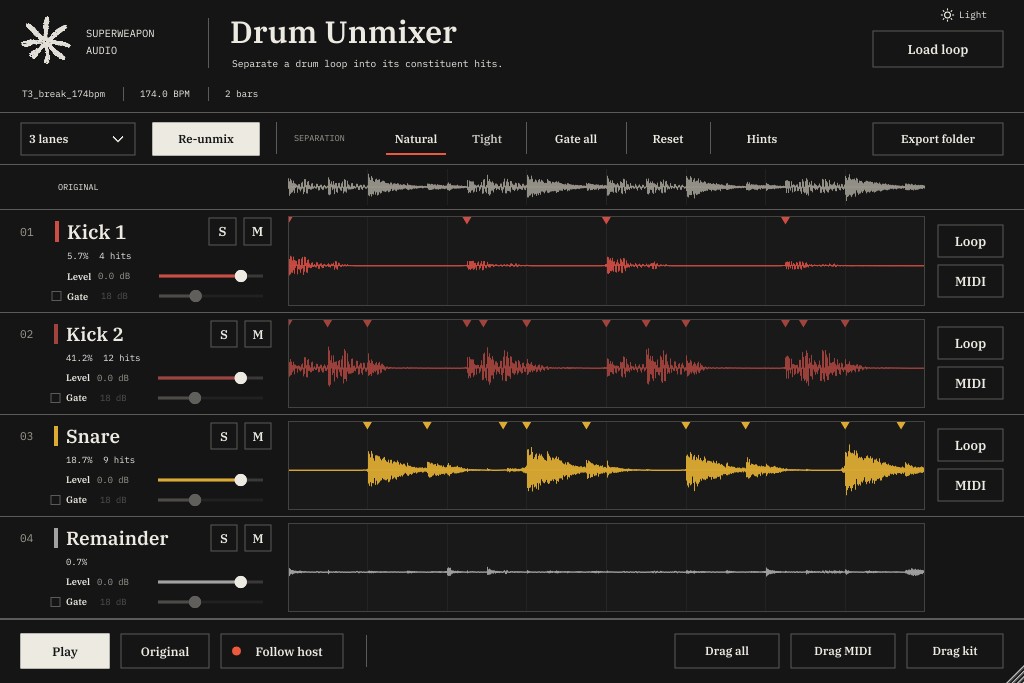Image resolution: width=1024 pixels, height=683 pixels.
Task: Select the Natural separation tab
Action: [416, 139]
